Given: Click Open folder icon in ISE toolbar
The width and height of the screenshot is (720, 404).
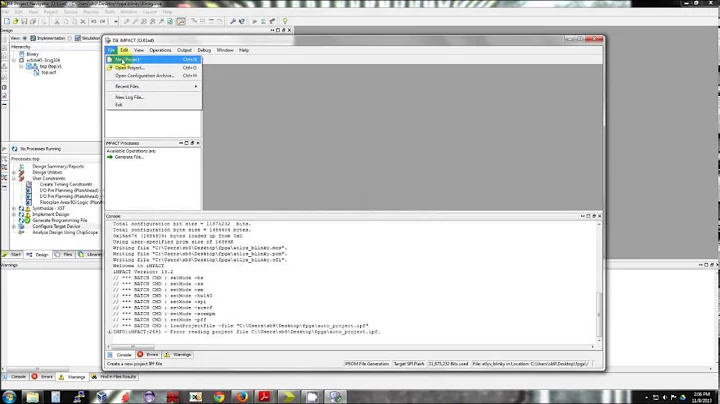Looking at the screenshot, I should point(16,21).
